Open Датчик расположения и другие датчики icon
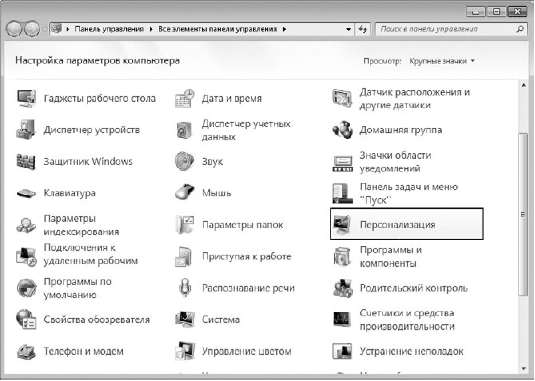535x381 pixels. tap(342, 99)
